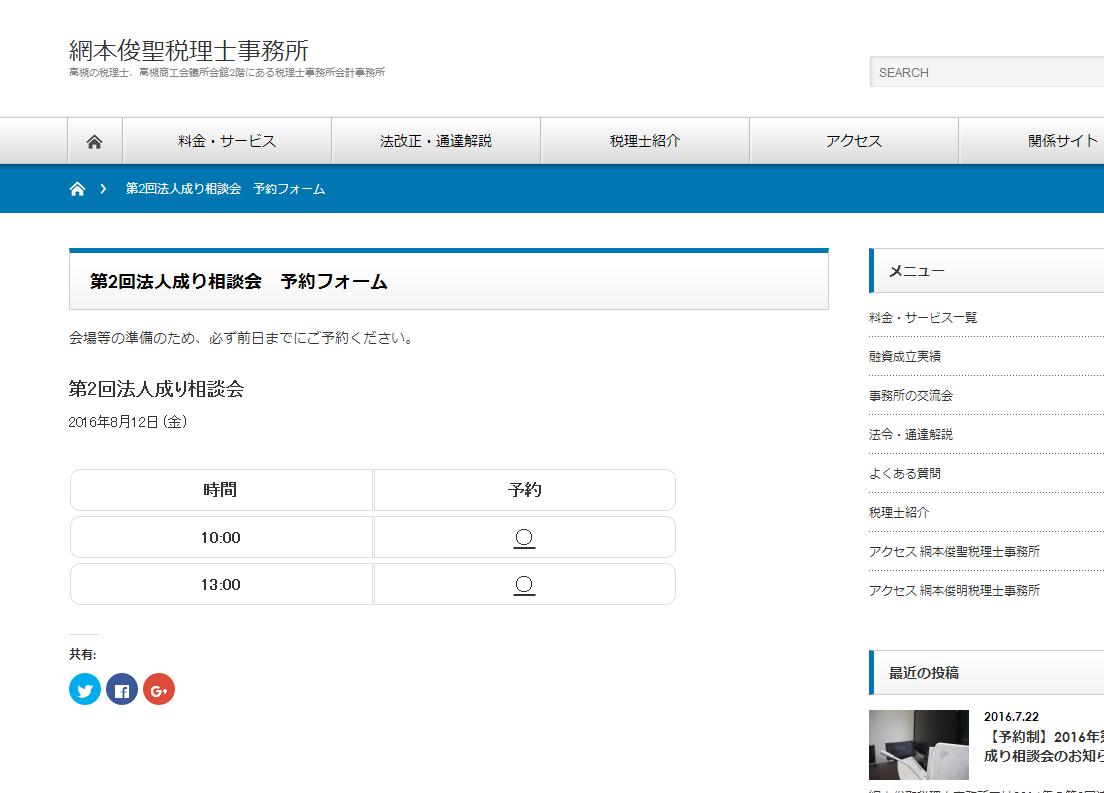The image size is (1104, 793).
Task: Click the home icon in navigation bar
Action: tap(95, 141)
